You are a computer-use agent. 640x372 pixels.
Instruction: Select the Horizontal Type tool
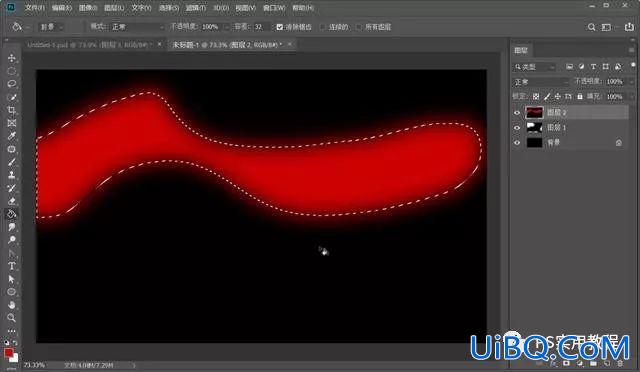(11, 266)
